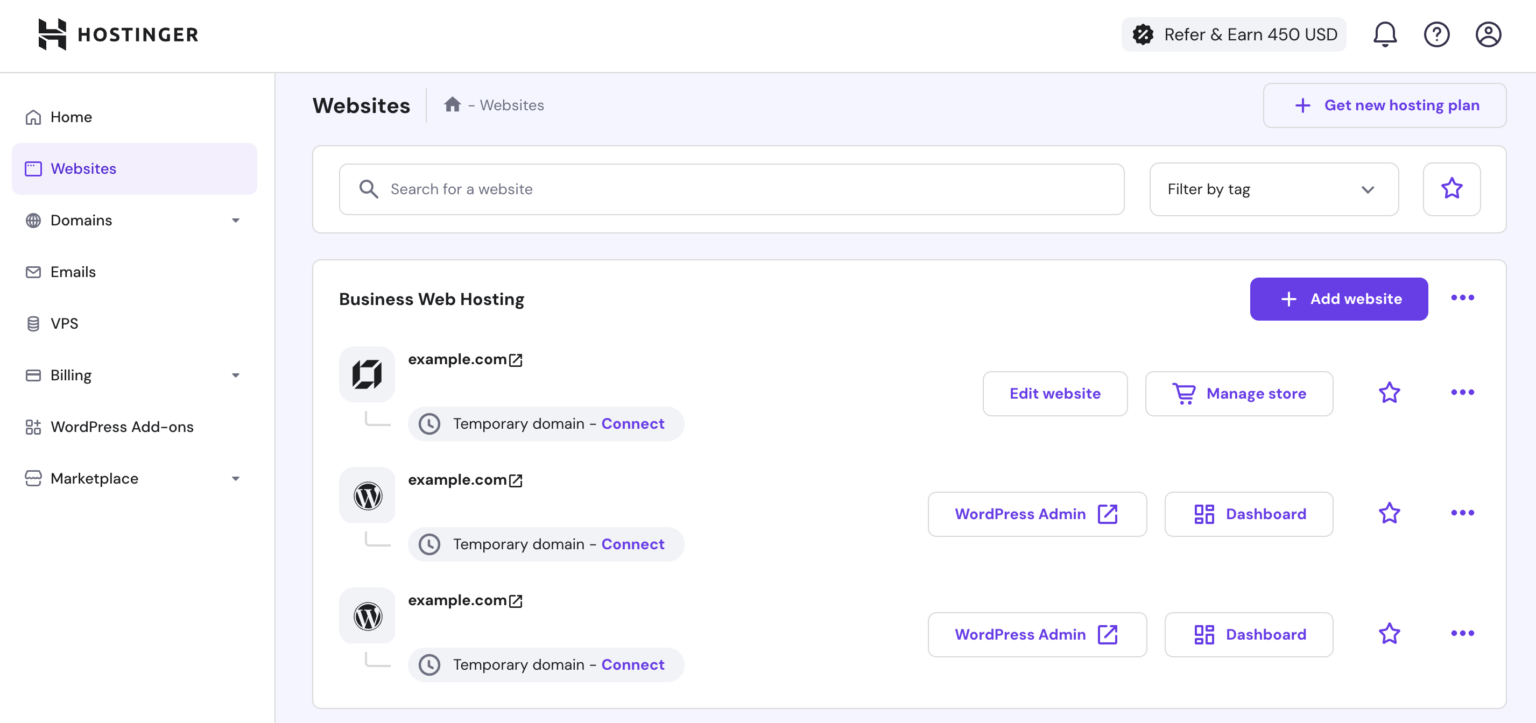Favorite the first example.com website
The image size is (1536, 723).
pyautogui.click(x=1389, y=392)
